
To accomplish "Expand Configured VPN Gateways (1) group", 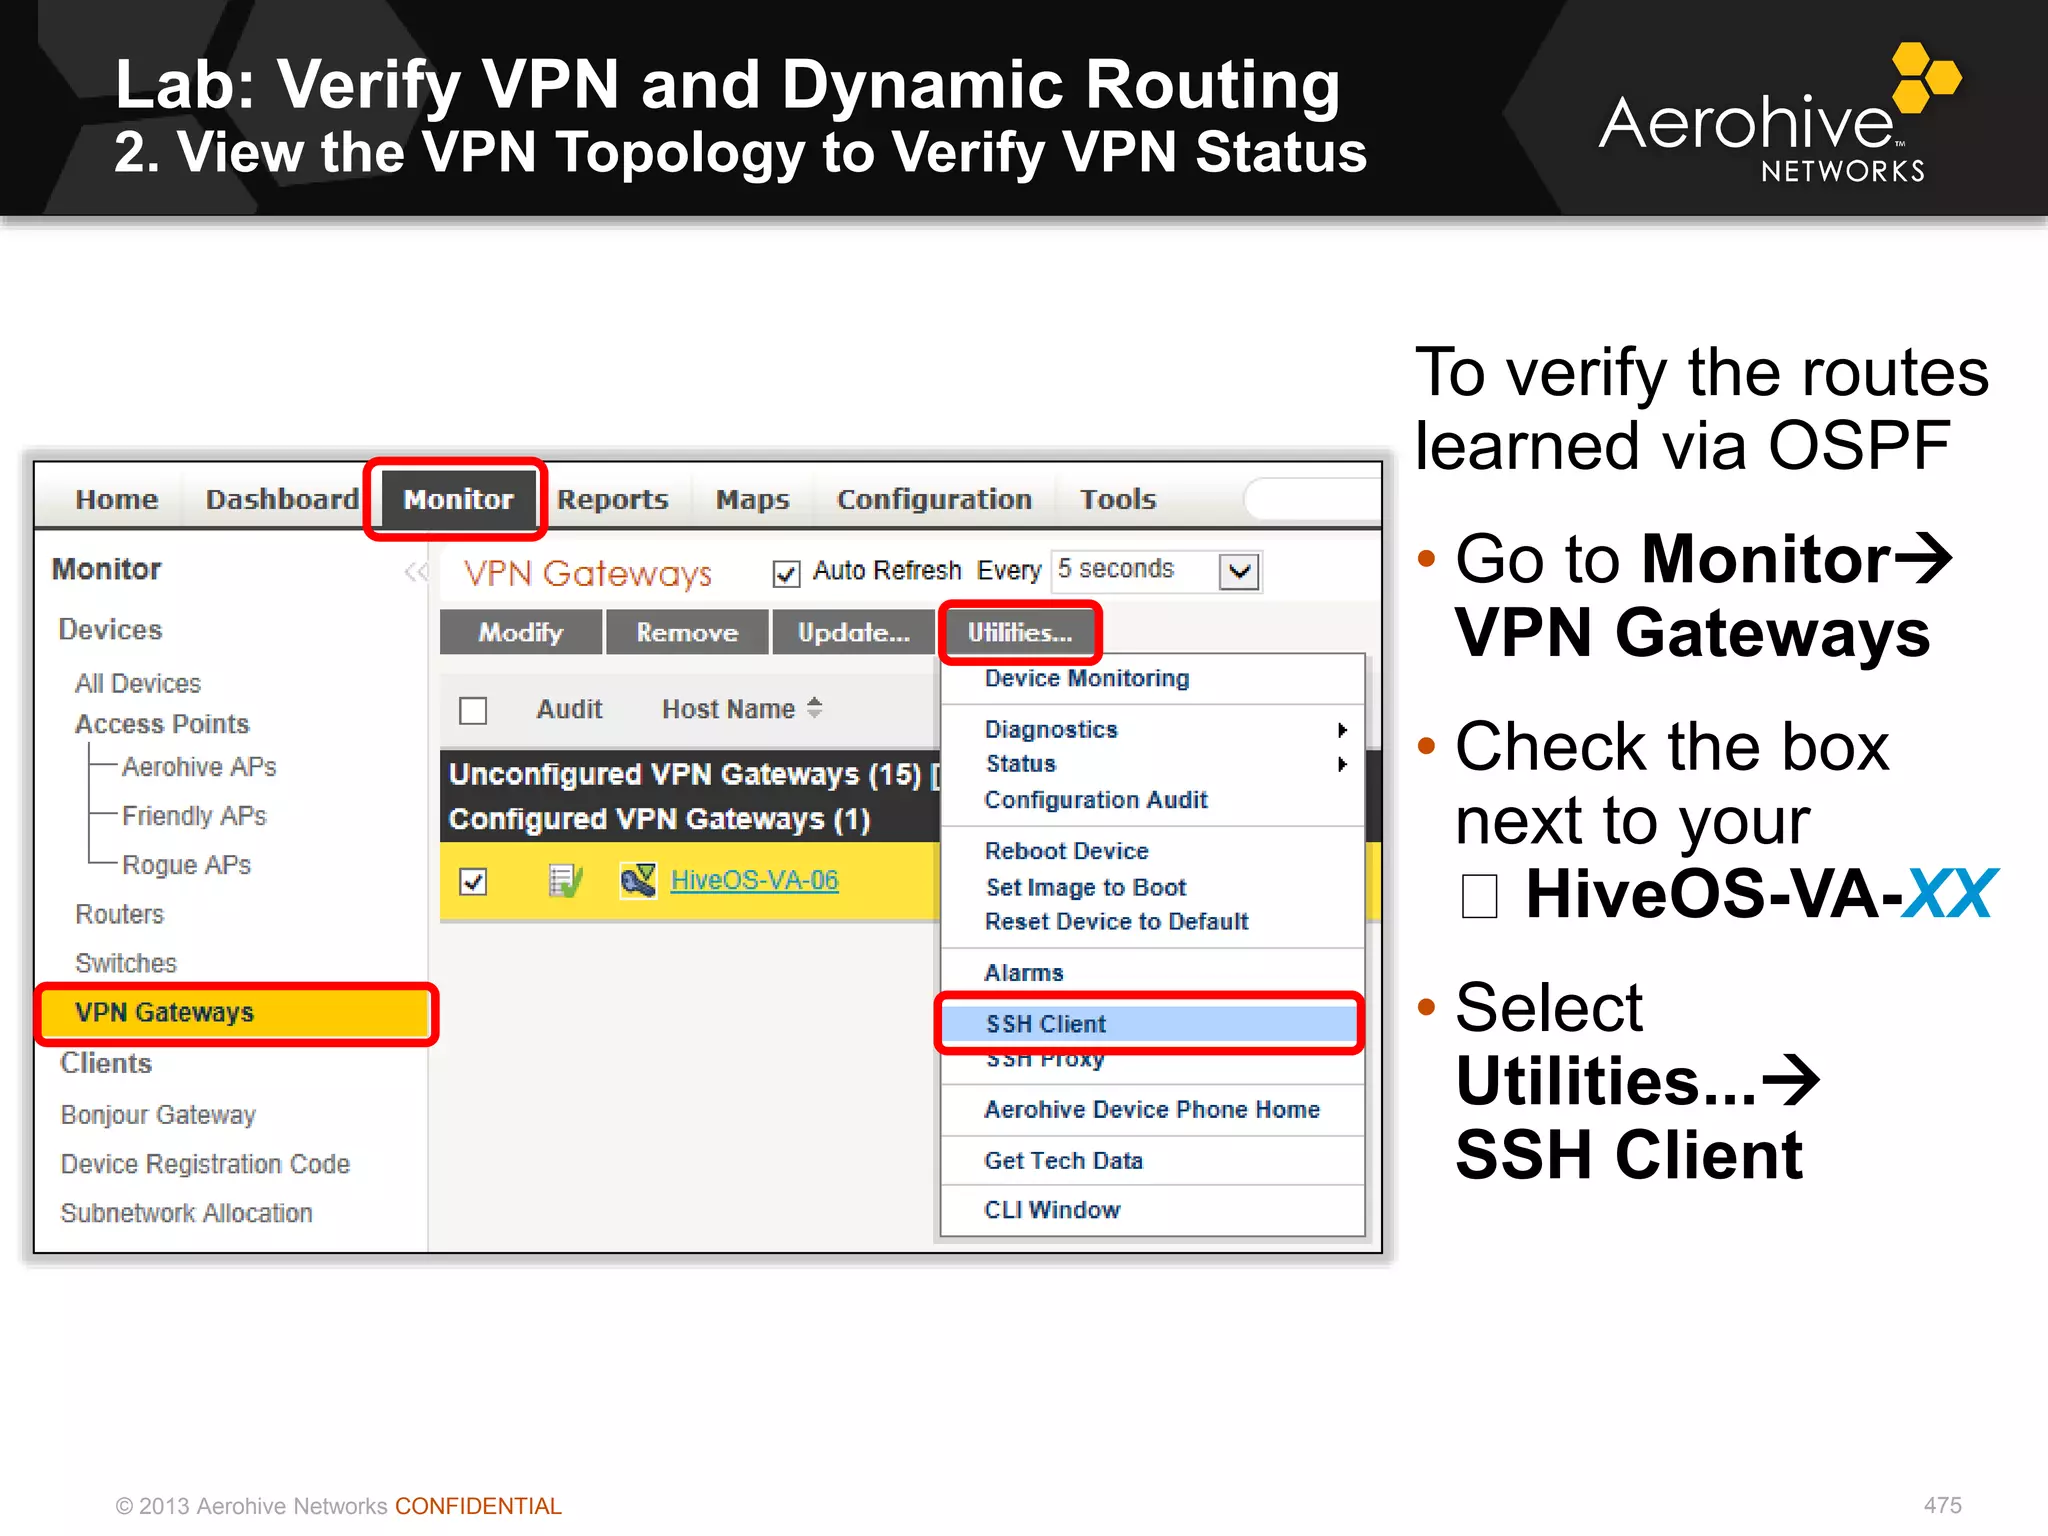I will point(660,819).
